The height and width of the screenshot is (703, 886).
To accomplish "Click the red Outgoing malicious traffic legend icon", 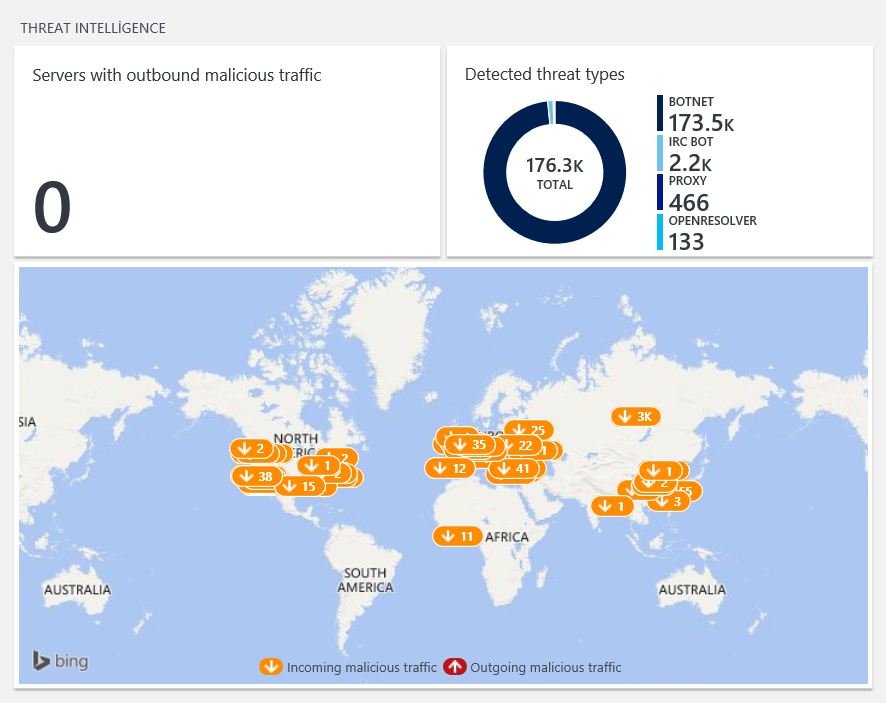I will click(x=454, y=667).
